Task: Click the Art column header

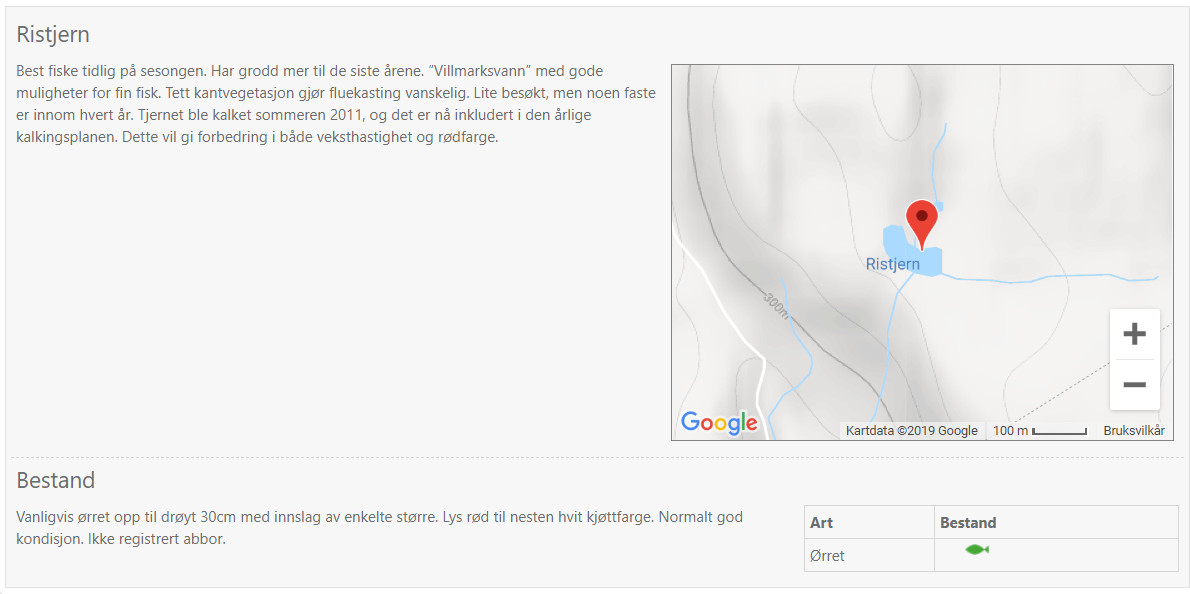Action: pos(821,523)
